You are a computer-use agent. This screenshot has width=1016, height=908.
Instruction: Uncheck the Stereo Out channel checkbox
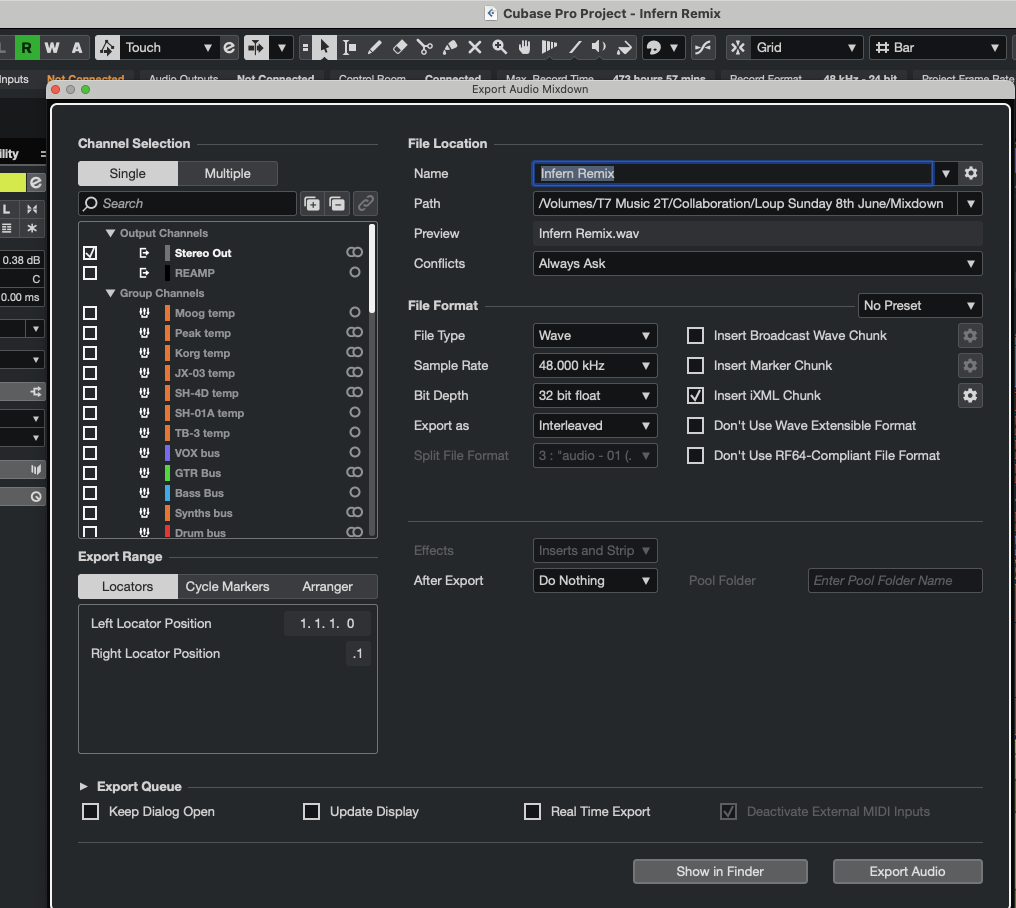pos(90,253)
